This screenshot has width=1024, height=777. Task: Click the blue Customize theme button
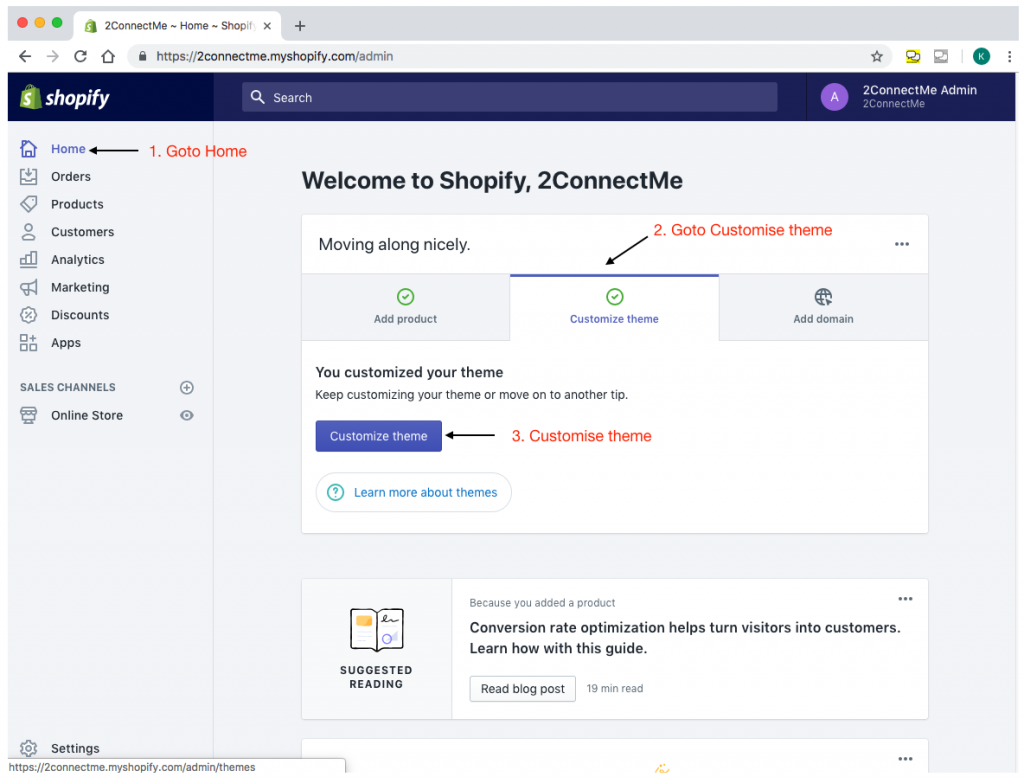coord(379,436)
